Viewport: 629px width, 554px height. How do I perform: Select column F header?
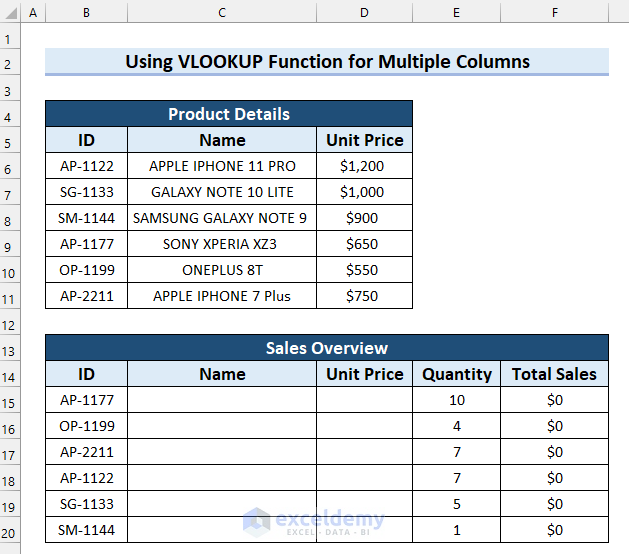click(554, 13)
